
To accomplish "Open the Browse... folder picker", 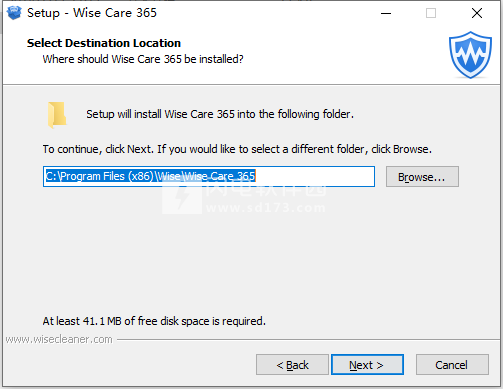I will pos(422,177).
